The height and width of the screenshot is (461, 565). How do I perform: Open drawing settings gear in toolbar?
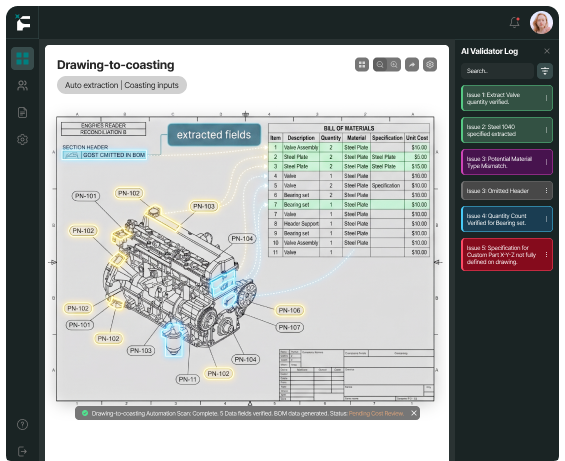point(430,65)
